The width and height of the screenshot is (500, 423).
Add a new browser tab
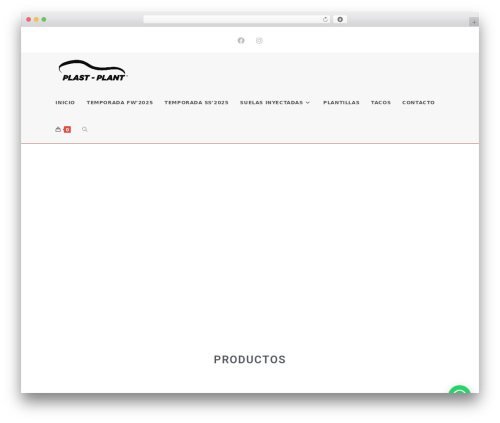[474, 22]
